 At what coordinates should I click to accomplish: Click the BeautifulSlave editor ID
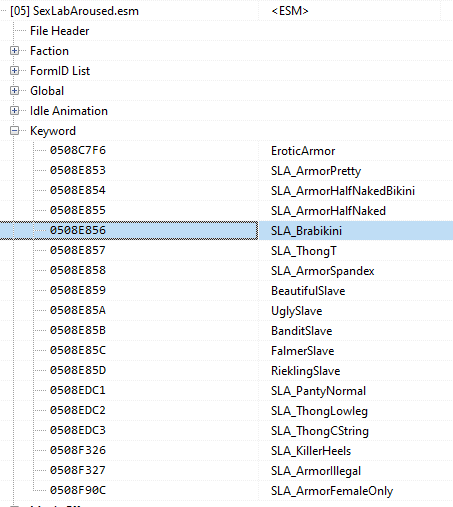point(308,291)
